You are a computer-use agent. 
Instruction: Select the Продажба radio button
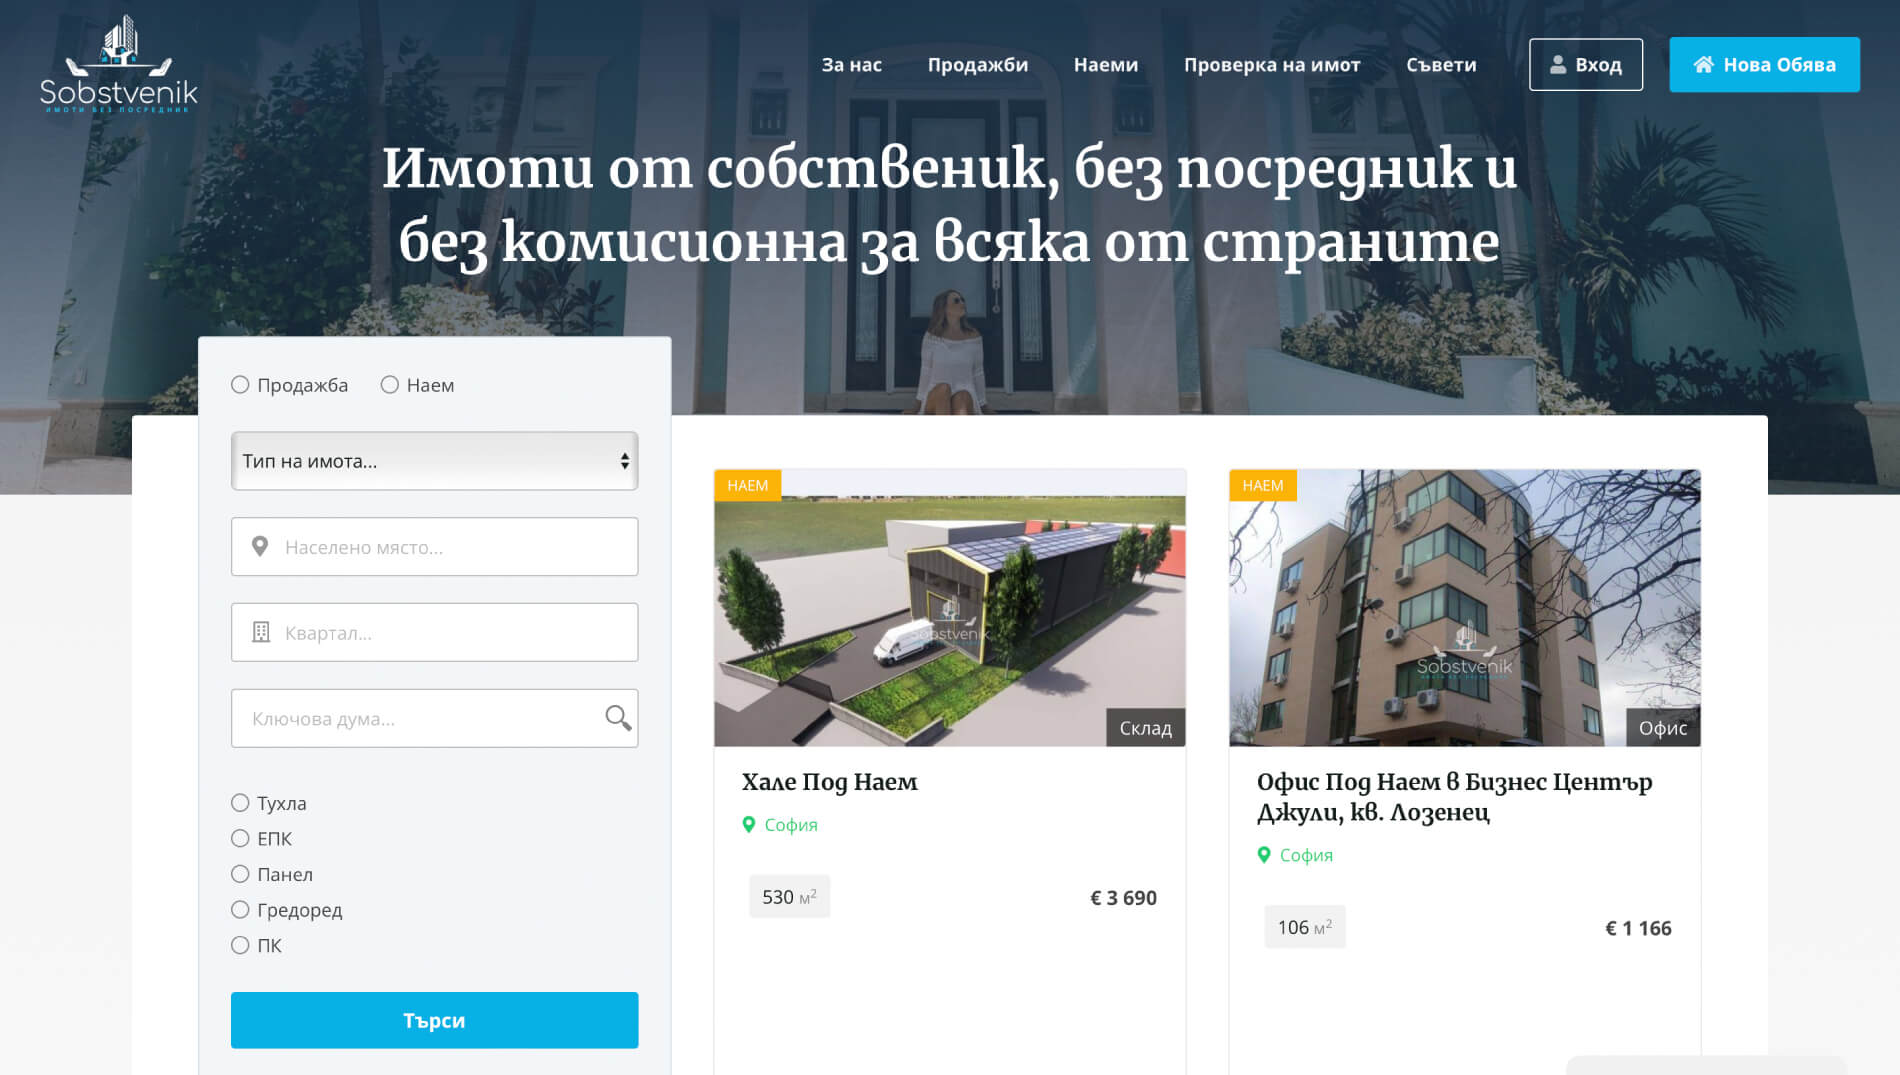(240, 385)
